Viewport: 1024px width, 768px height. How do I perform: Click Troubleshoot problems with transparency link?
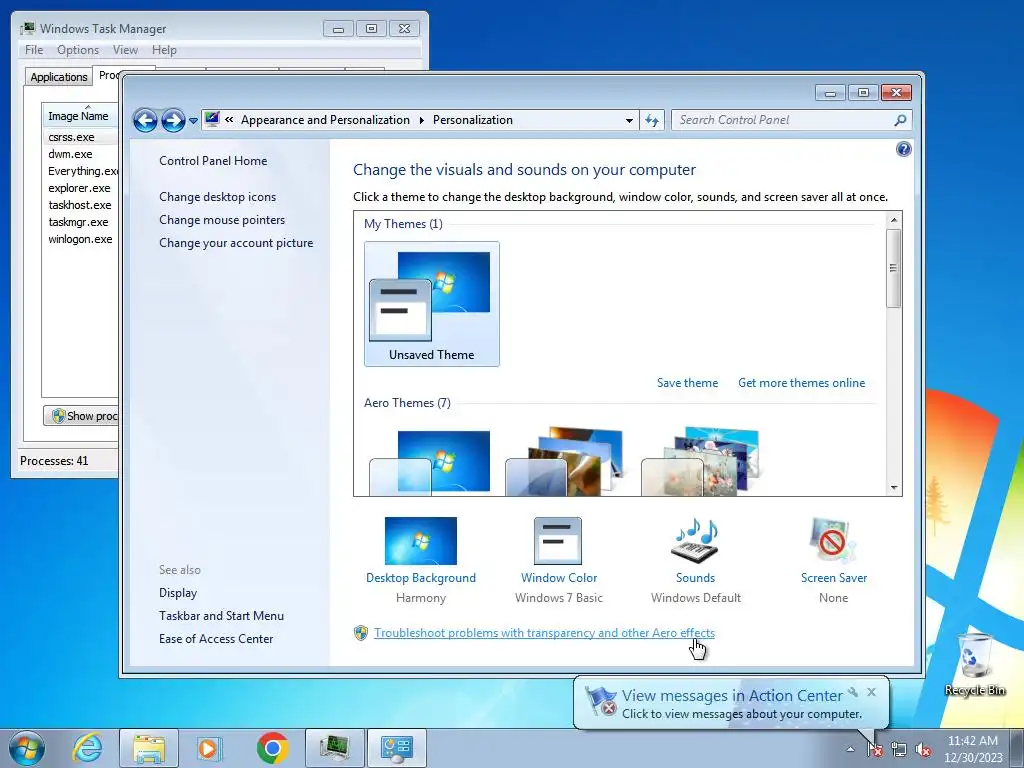(x=544, y=633)
